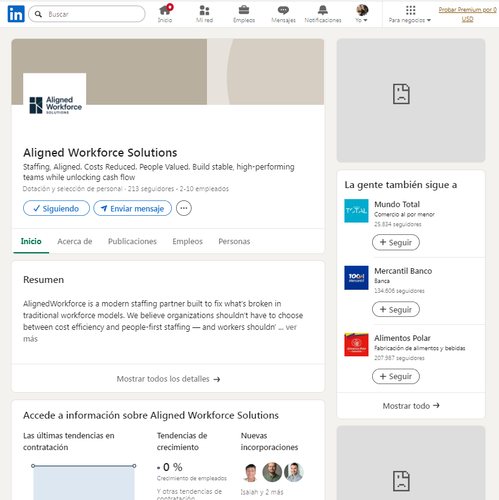The width and height of the screenshot is (499, 500).
Task: Follow Alimentos Polar with Seguir
Action: click(396, 376)
